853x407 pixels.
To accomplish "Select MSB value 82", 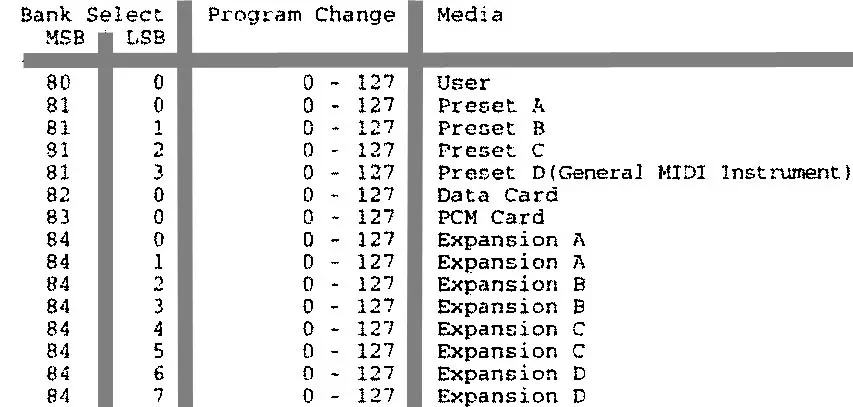I will tap(58, 195).
